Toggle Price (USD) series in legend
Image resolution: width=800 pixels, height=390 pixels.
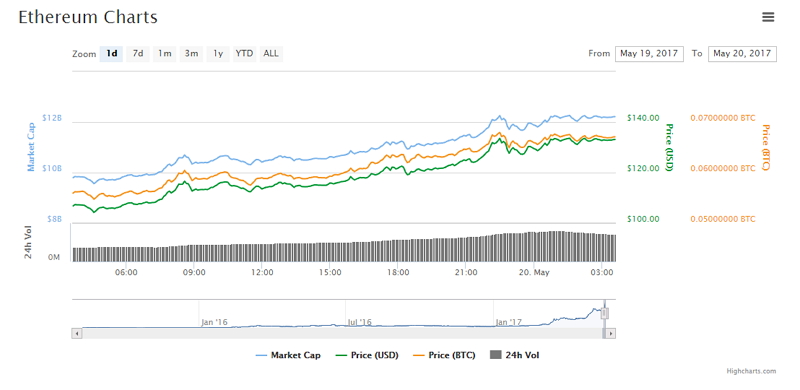(367, 355)
